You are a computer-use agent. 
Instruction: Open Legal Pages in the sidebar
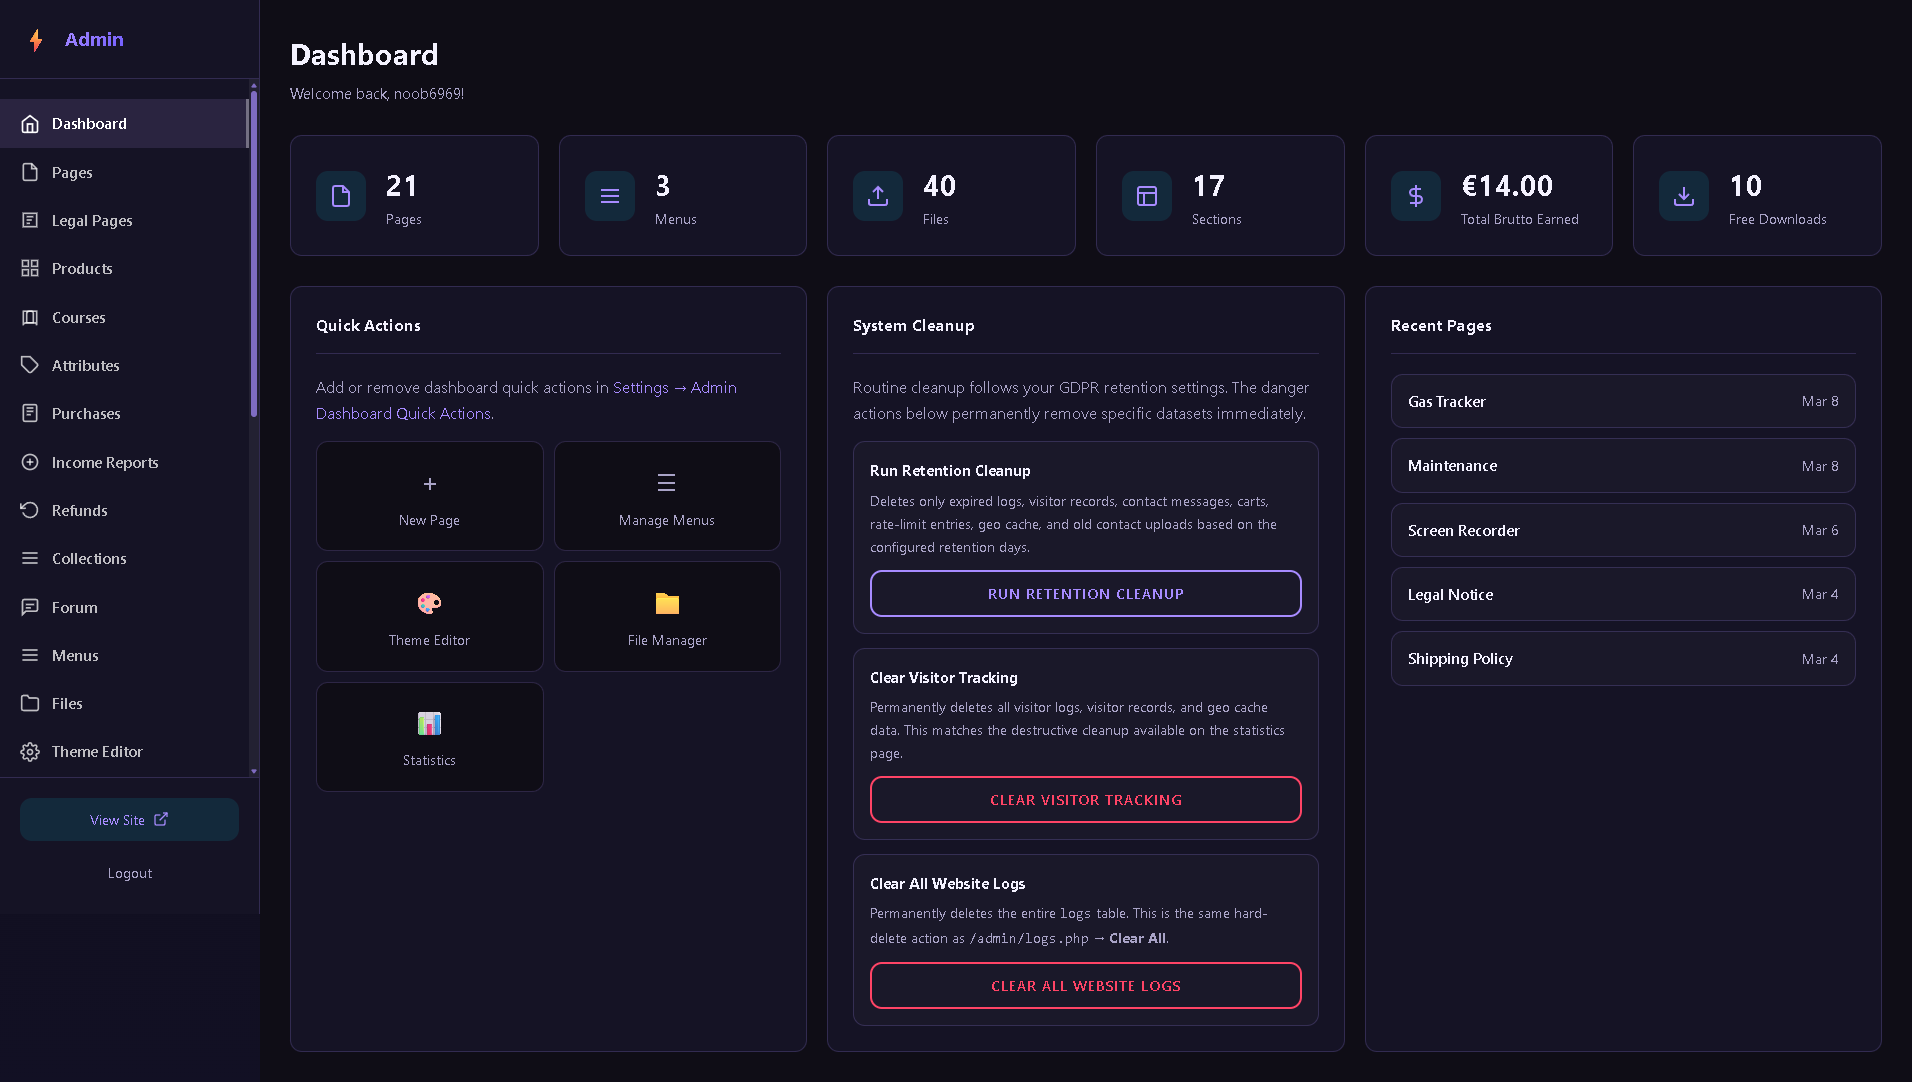pyautogui.click(x=124, y=220)
